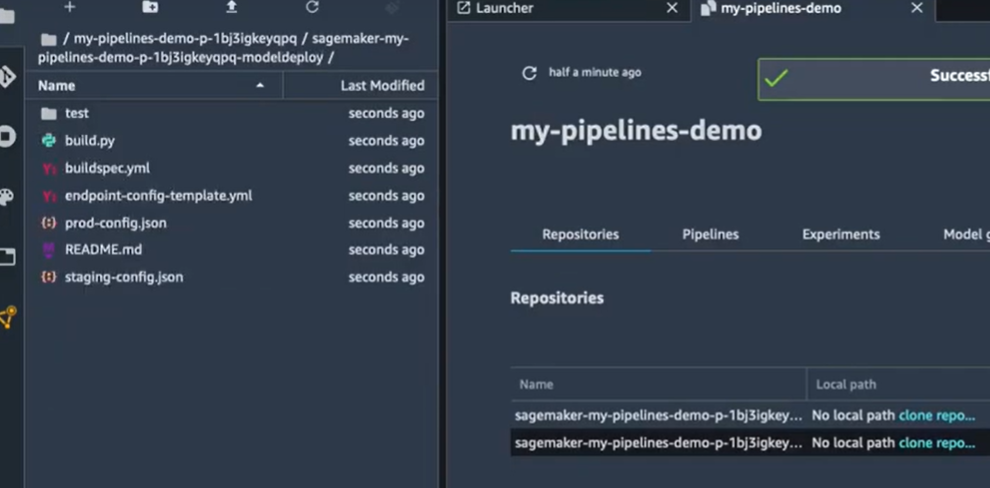Select the staging-config.json file
This screenshot has height=488, width=990.
(x=123, y=277)
